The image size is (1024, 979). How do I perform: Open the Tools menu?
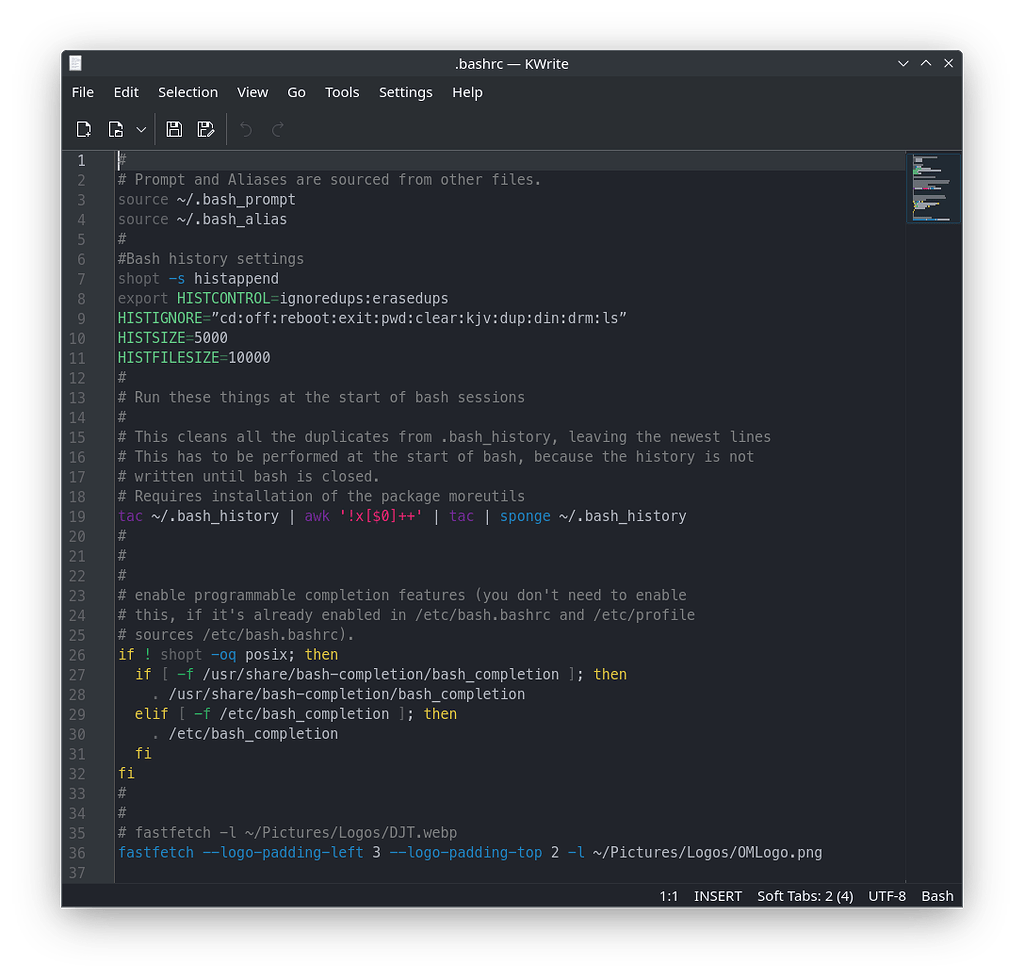point(342,92)
